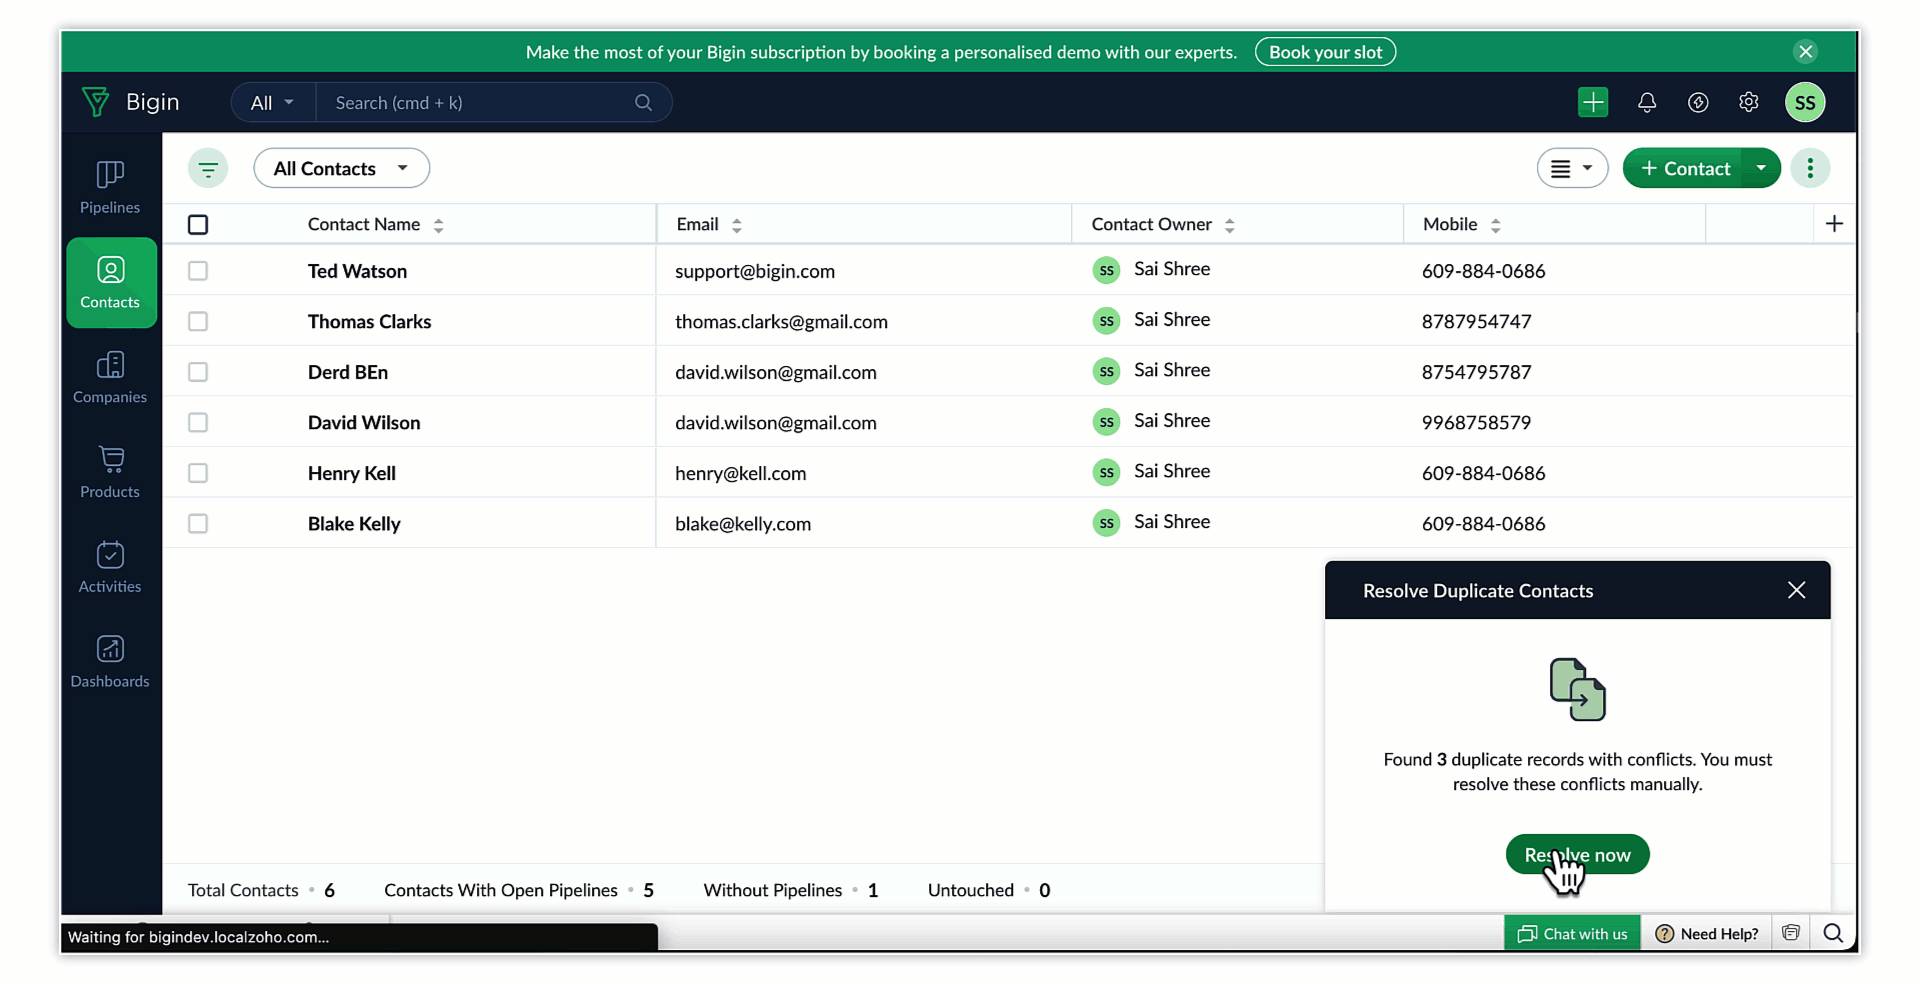Select the Derd BEn row checkbox

click(198, 372)
